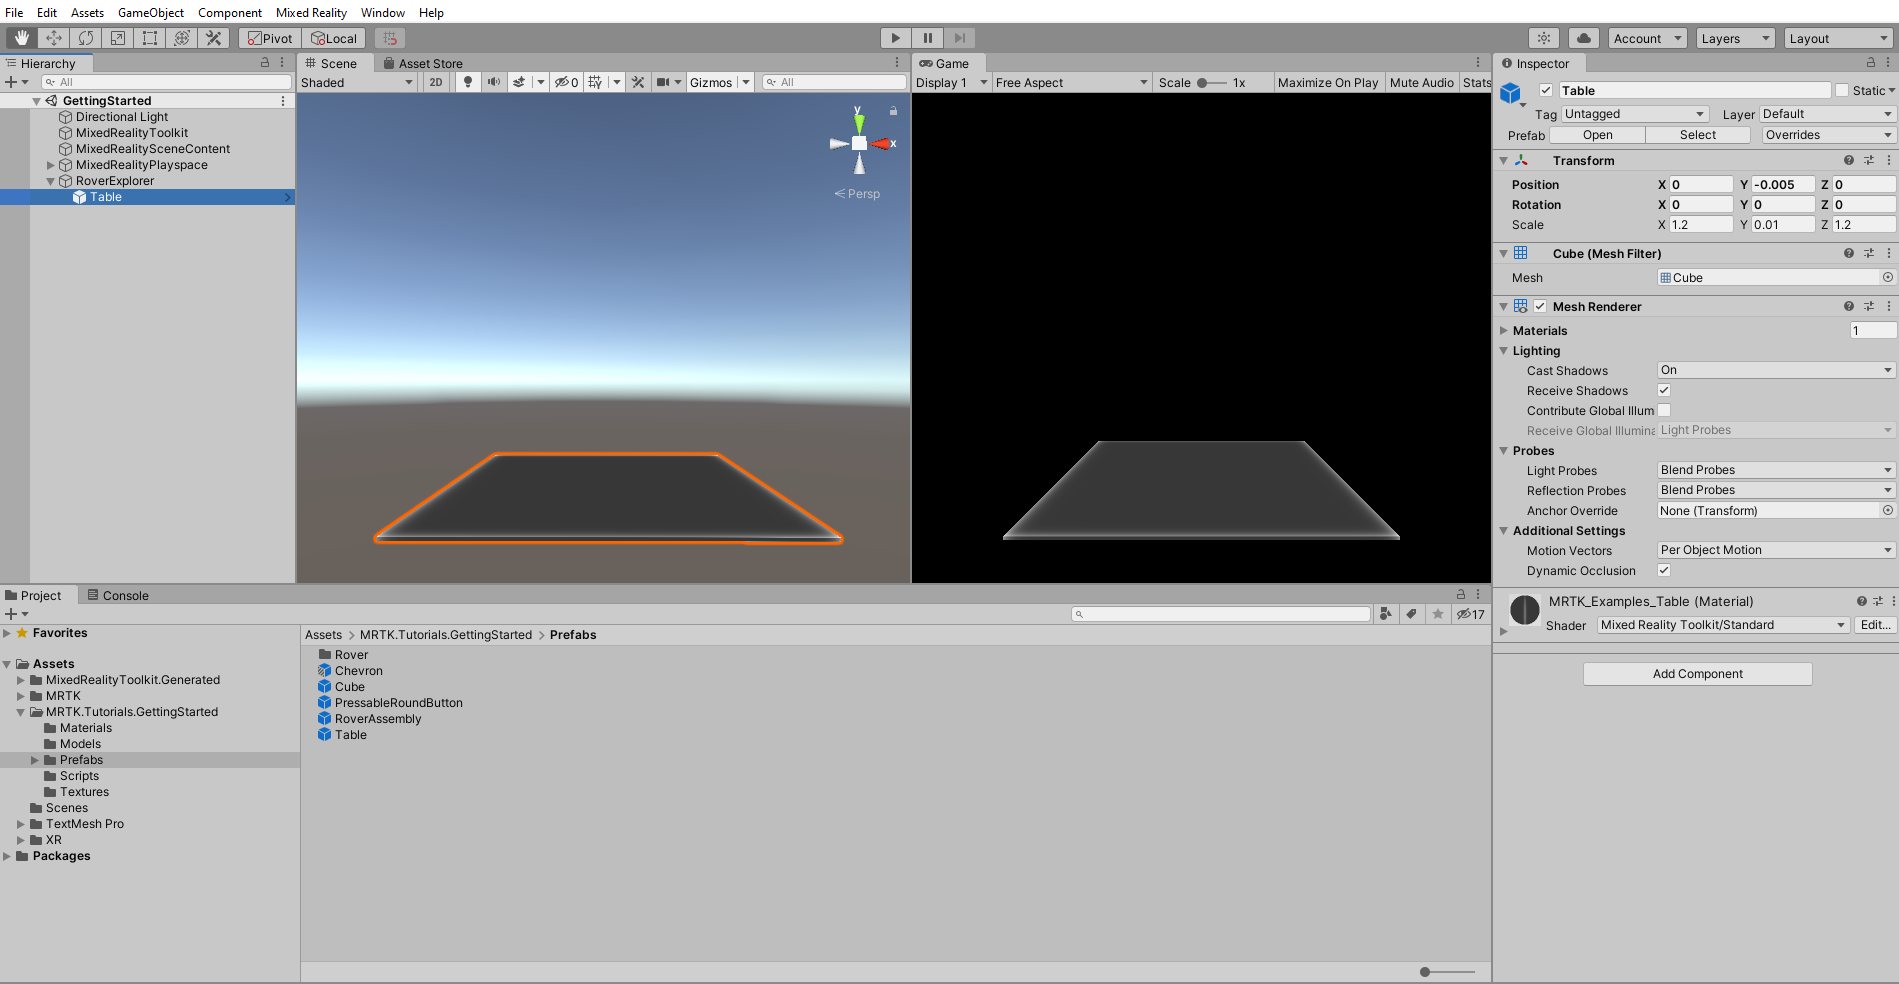
Task: Expand the Materials section
Action: [1503, 330]
